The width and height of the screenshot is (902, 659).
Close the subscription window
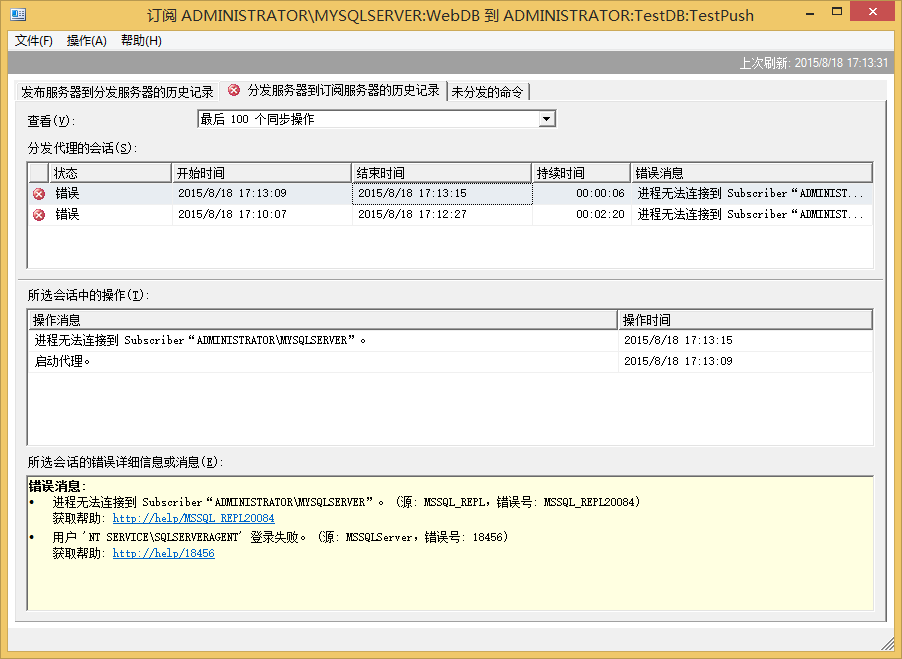(x=872, y=12)
